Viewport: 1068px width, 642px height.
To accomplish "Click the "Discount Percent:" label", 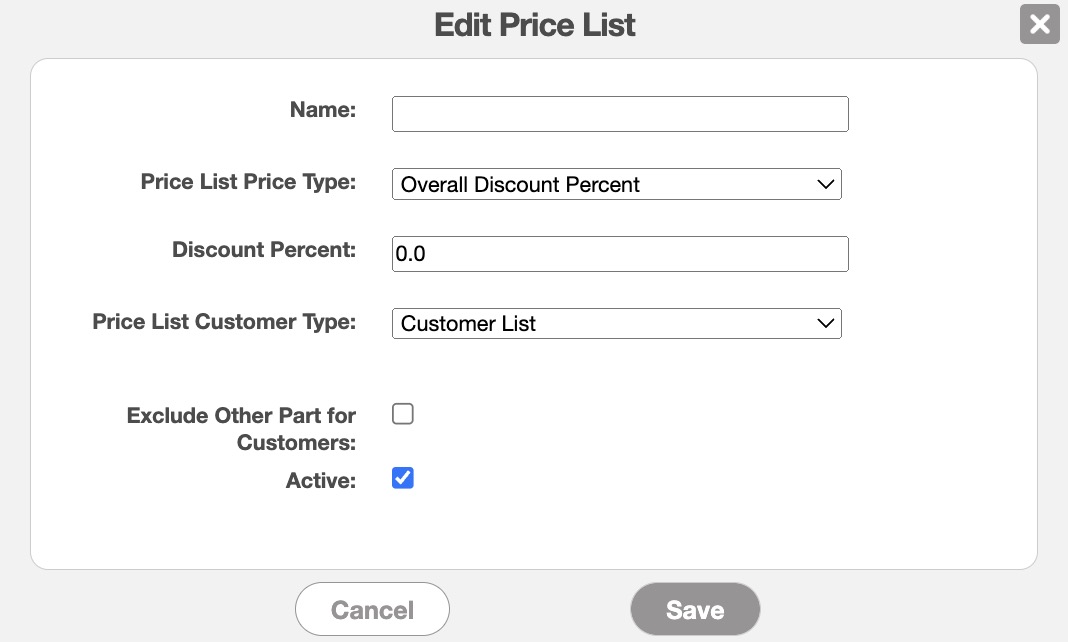I will pyautogui.click(x=264, y=250).
